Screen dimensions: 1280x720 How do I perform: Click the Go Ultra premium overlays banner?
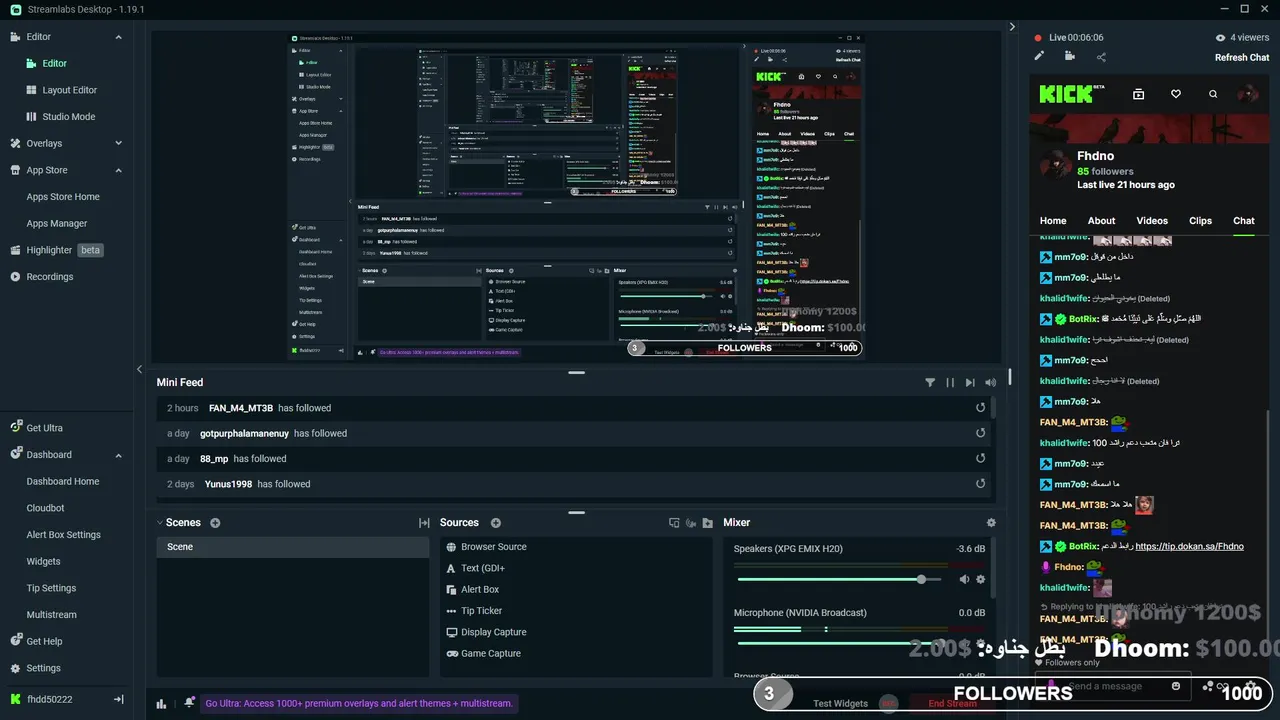point(359,703)
